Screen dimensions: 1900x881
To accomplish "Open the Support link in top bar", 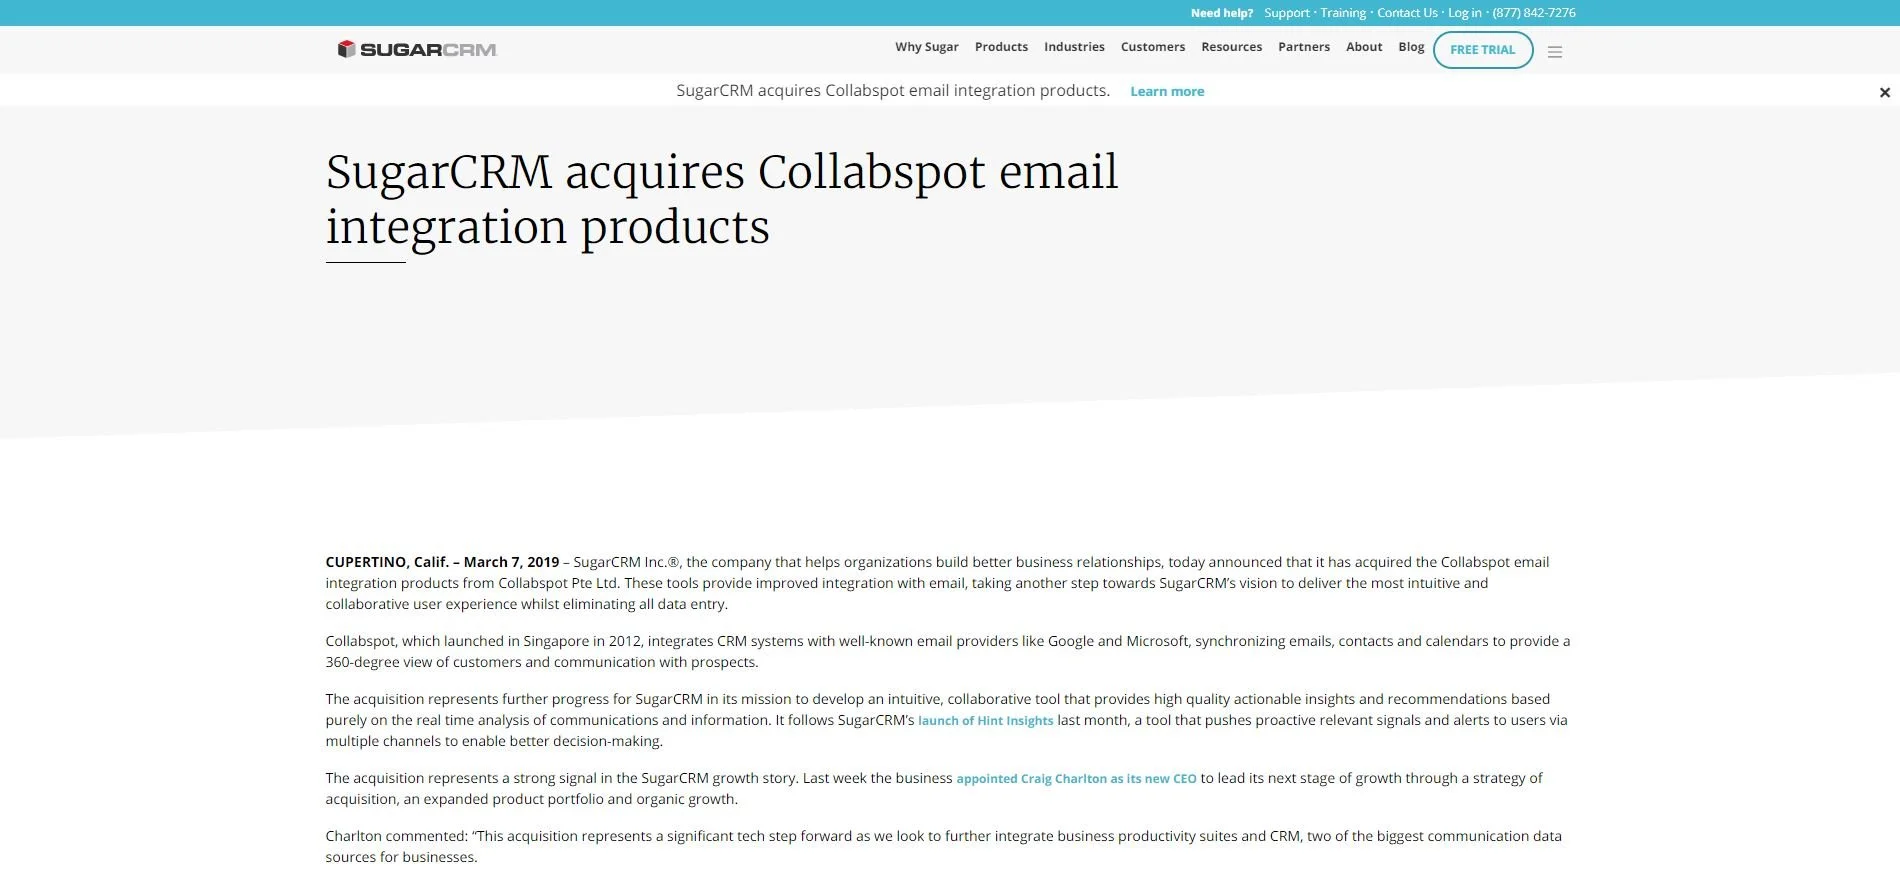I will pos(1287,13).
